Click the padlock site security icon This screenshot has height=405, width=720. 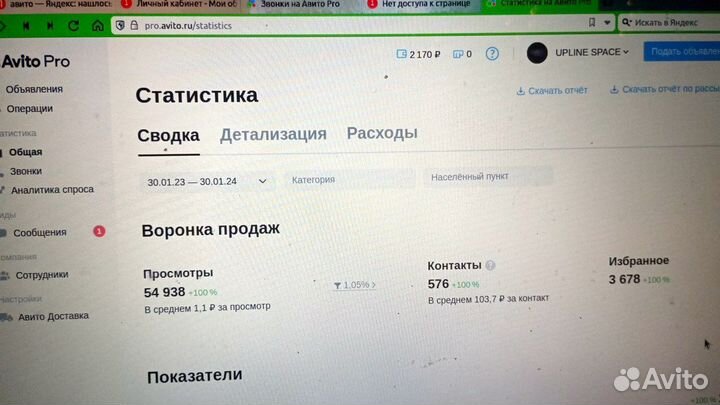click(134, 25)
